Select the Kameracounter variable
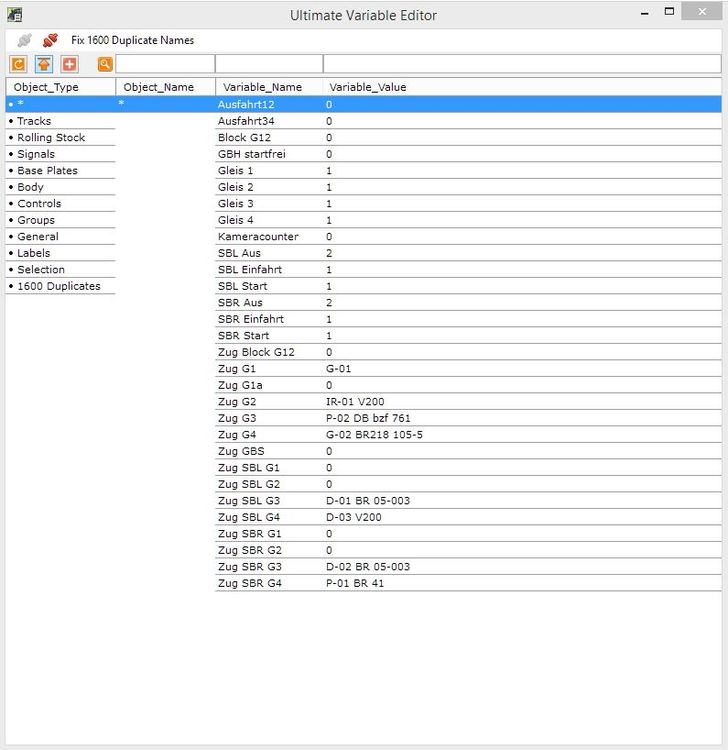The width and height of the screenshot is (728, 750). click(x=258, y=237)
